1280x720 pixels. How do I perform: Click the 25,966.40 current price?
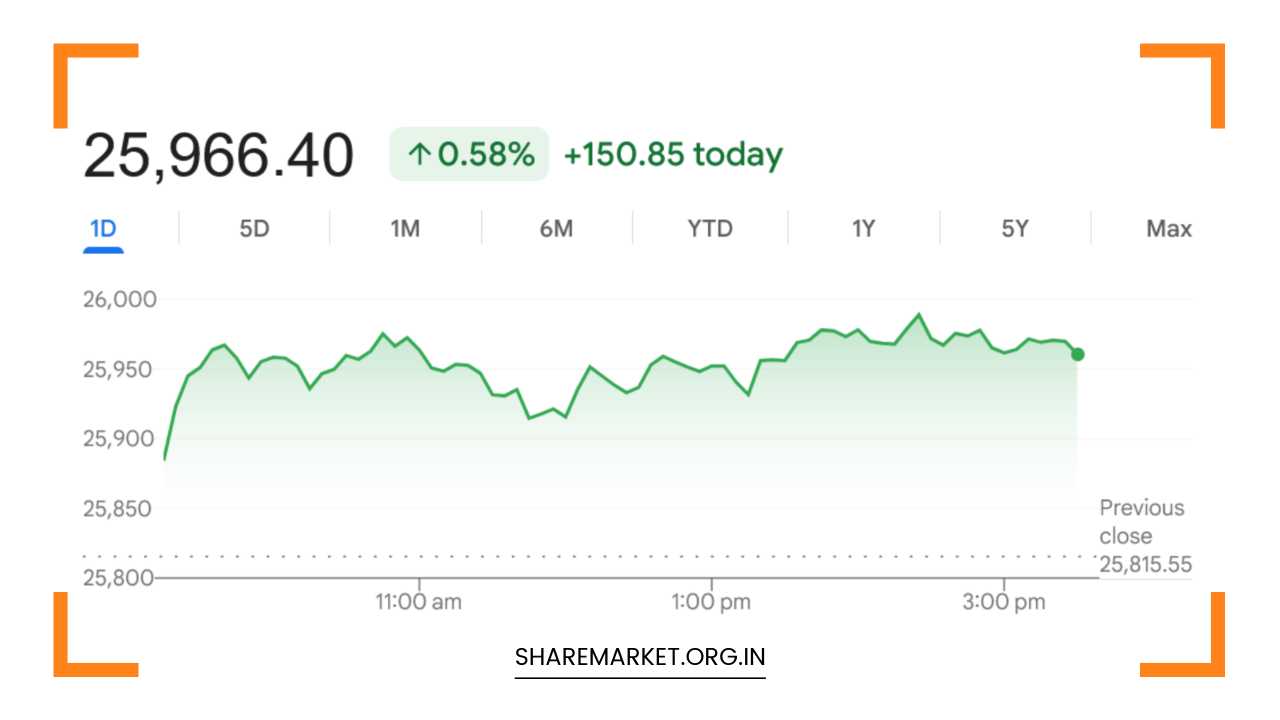point(218,157)
